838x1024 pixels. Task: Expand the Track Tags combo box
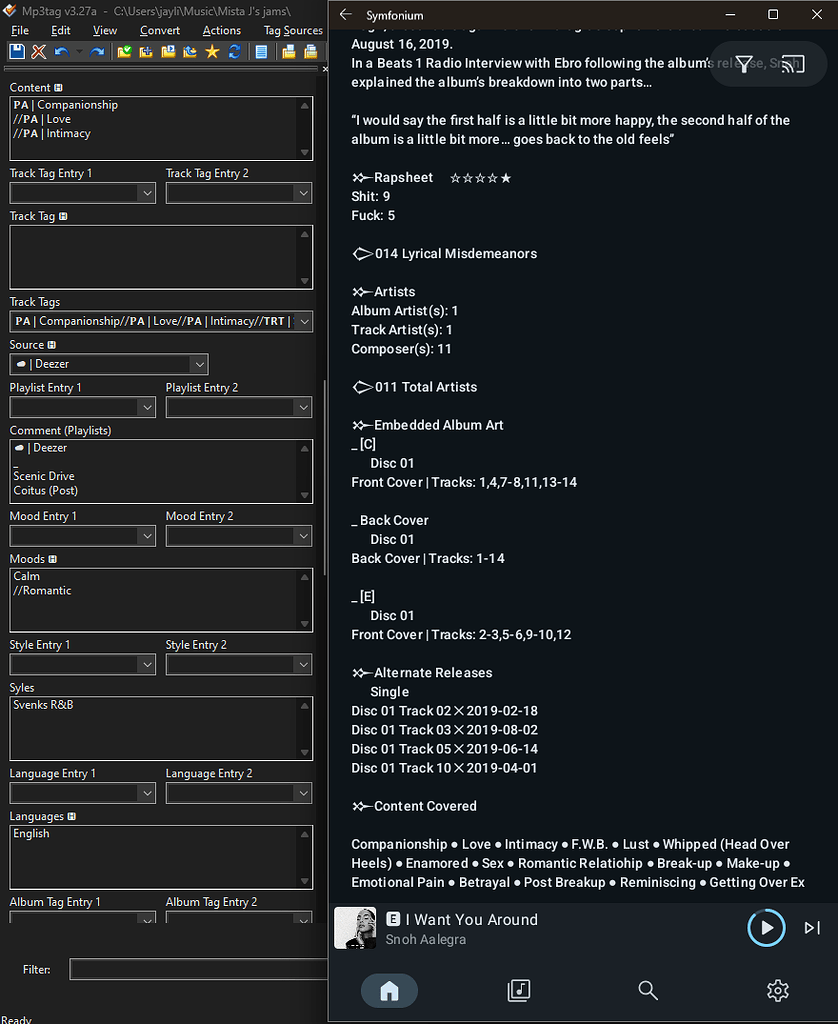coord(305,321)
